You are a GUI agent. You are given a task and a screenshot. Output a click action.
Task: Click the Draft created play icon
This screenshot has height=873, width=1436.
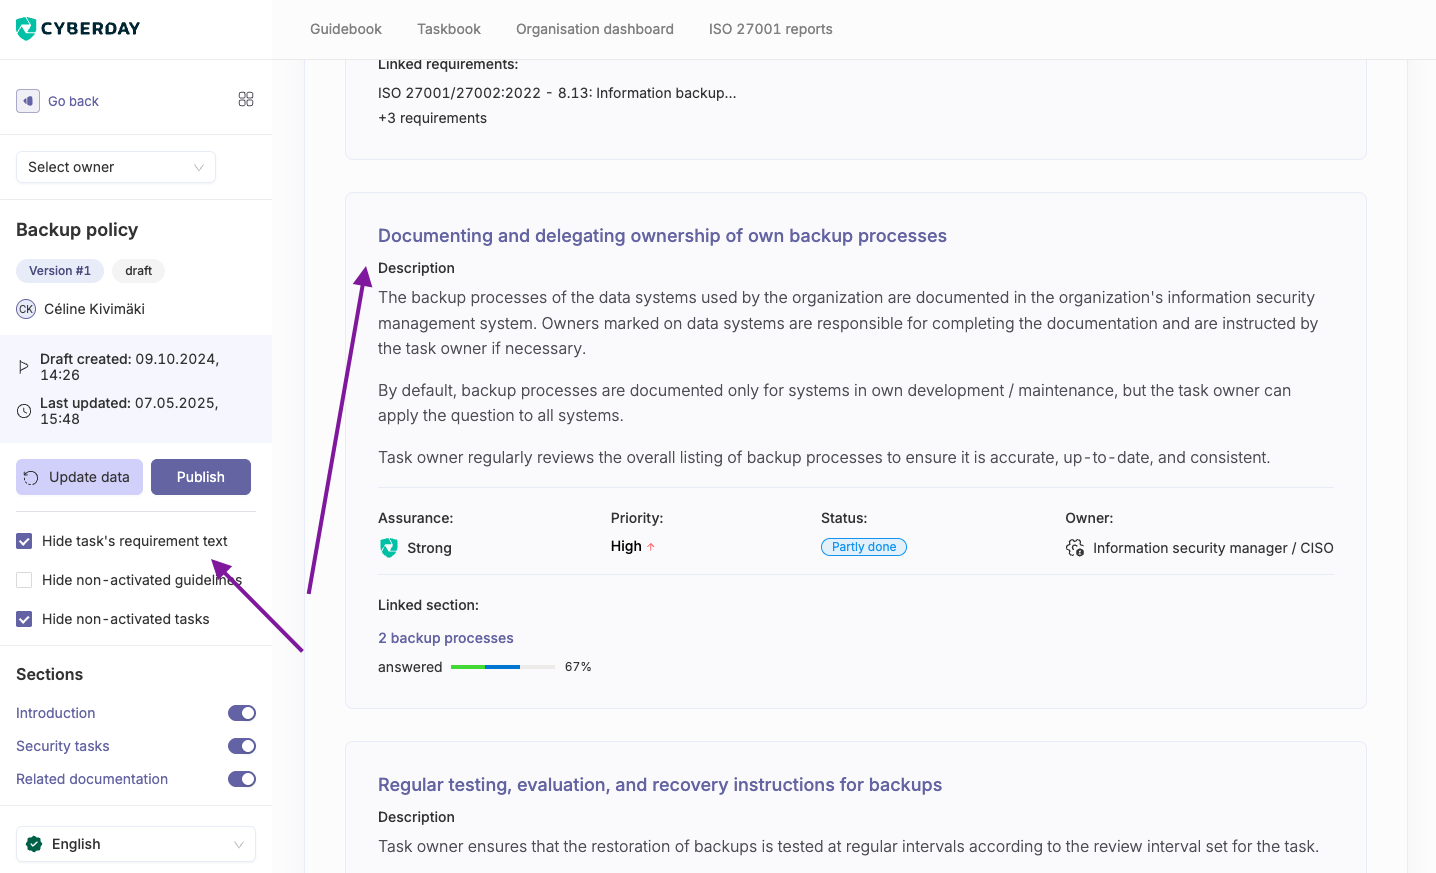(24, 367)
